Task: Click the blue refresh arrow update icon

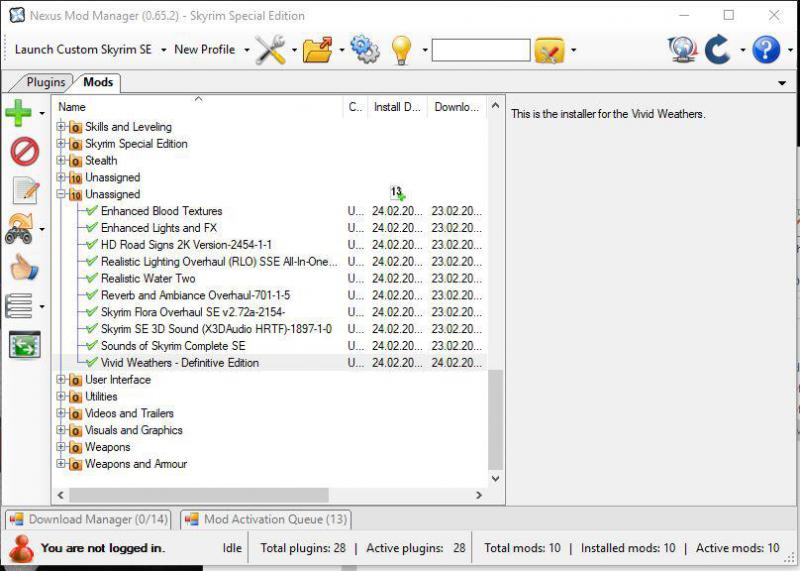Action: (717, 50)
